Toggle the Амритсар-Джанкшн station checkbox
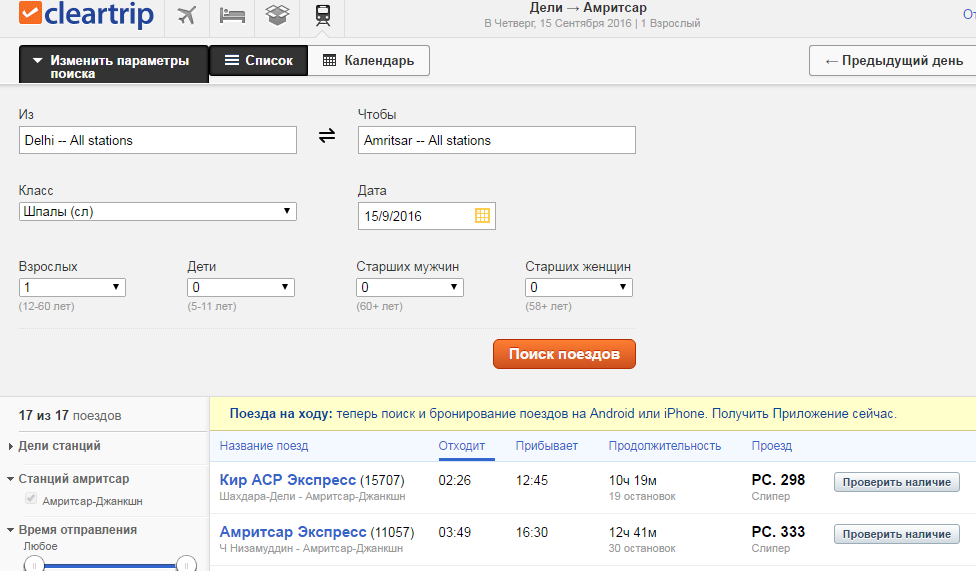976x571 pixels. click(31, 499)
